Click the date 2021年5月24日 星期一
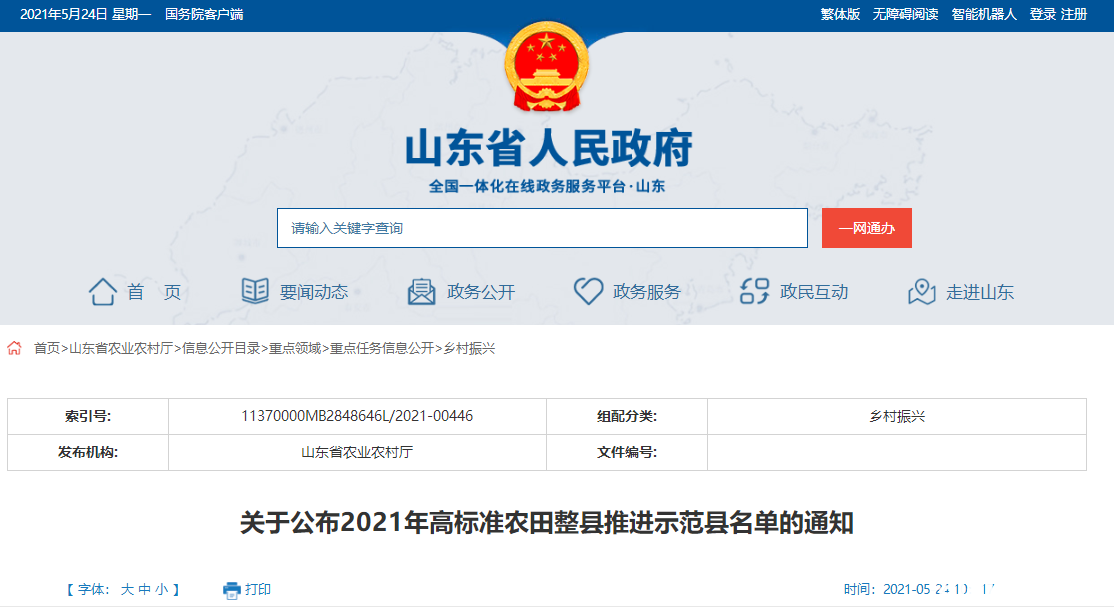The image size is (1114, 607). pyautogui.click(x=85, y=14)
